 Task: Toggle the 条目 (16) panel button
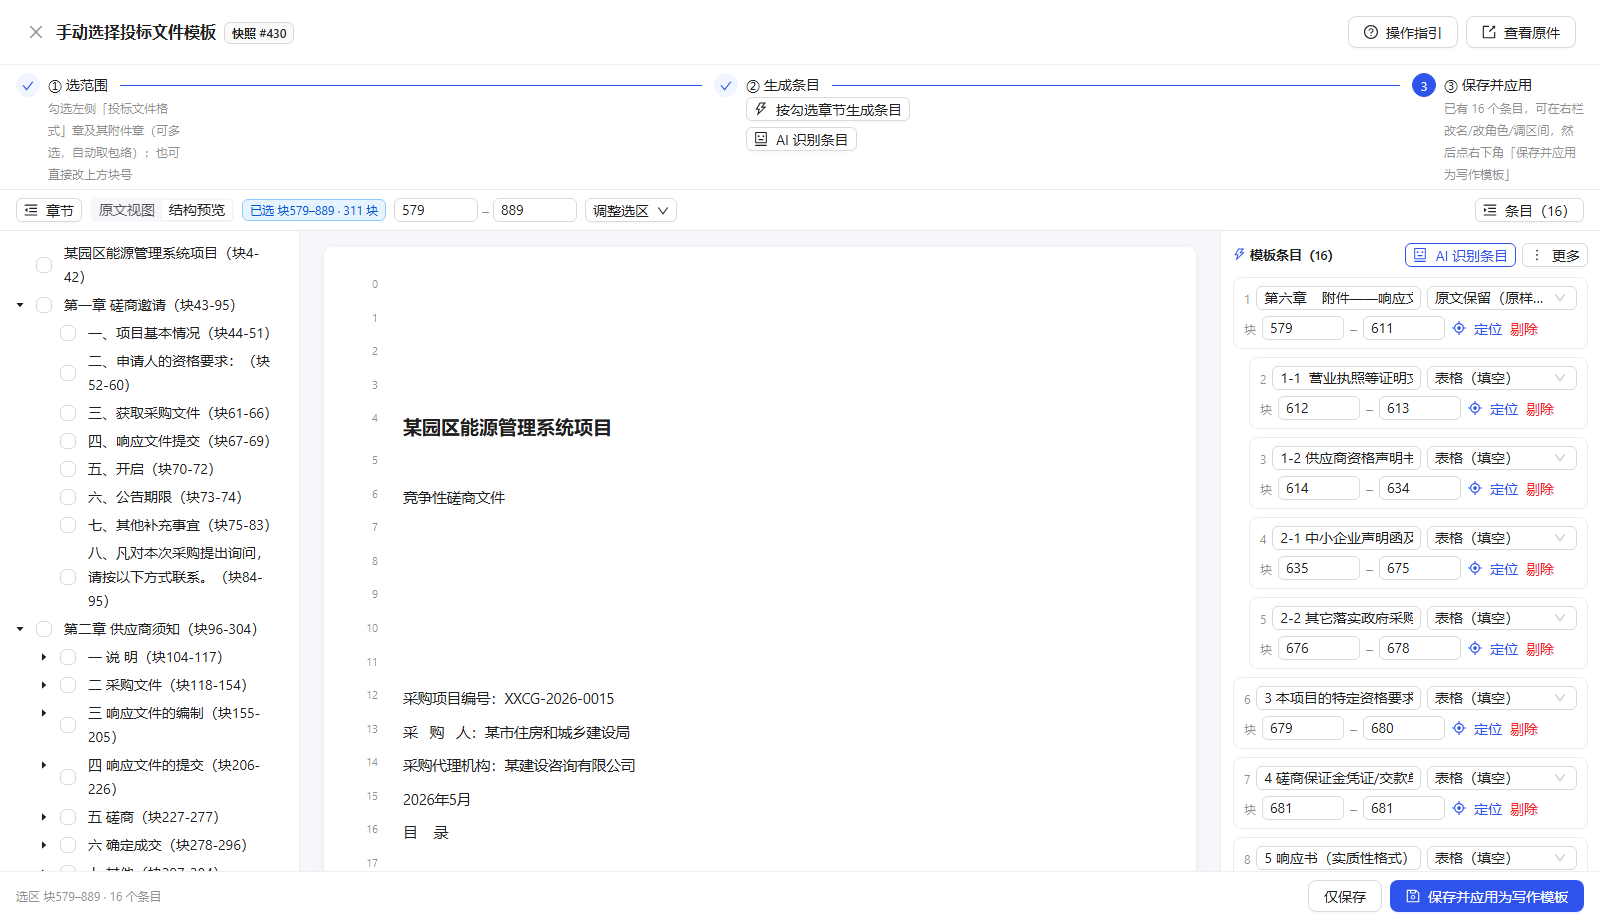[x=1528, y=210]
